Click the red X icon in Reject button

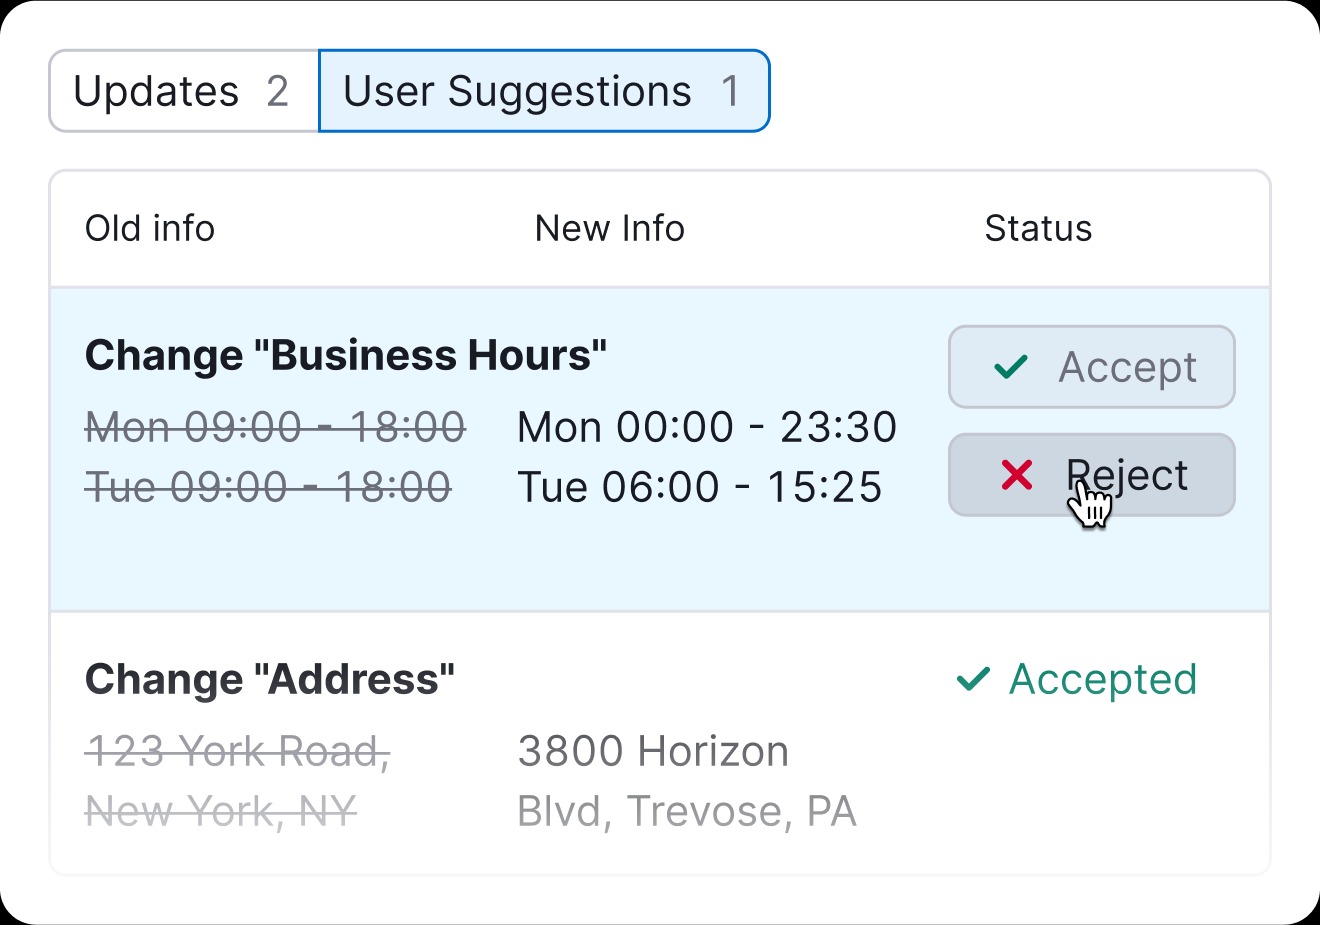point(1017,475)
